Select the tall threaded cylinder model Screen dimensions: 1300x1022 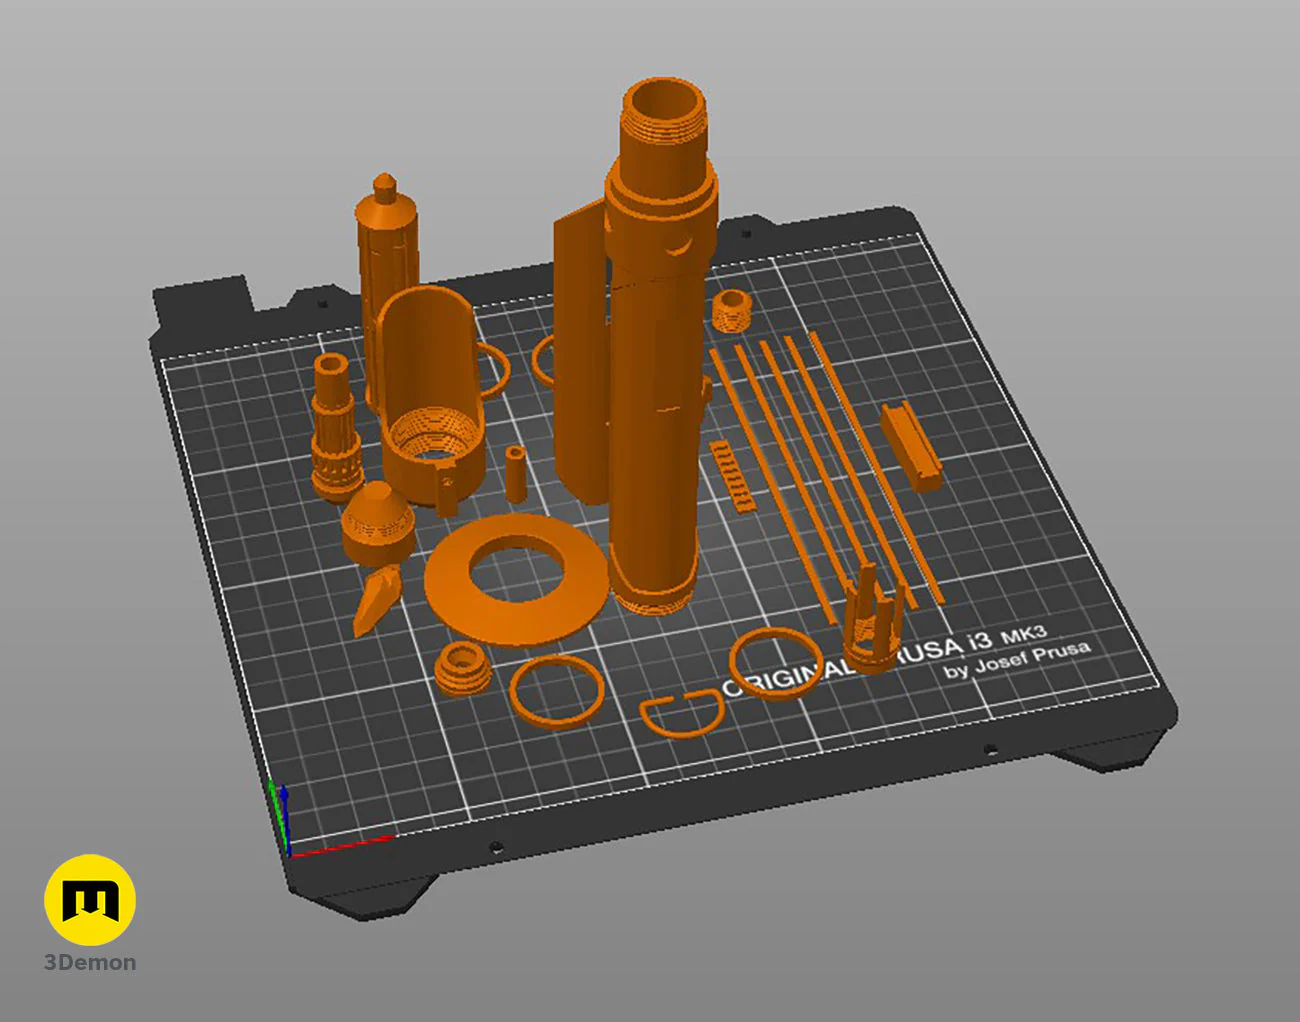click(657, 345)
